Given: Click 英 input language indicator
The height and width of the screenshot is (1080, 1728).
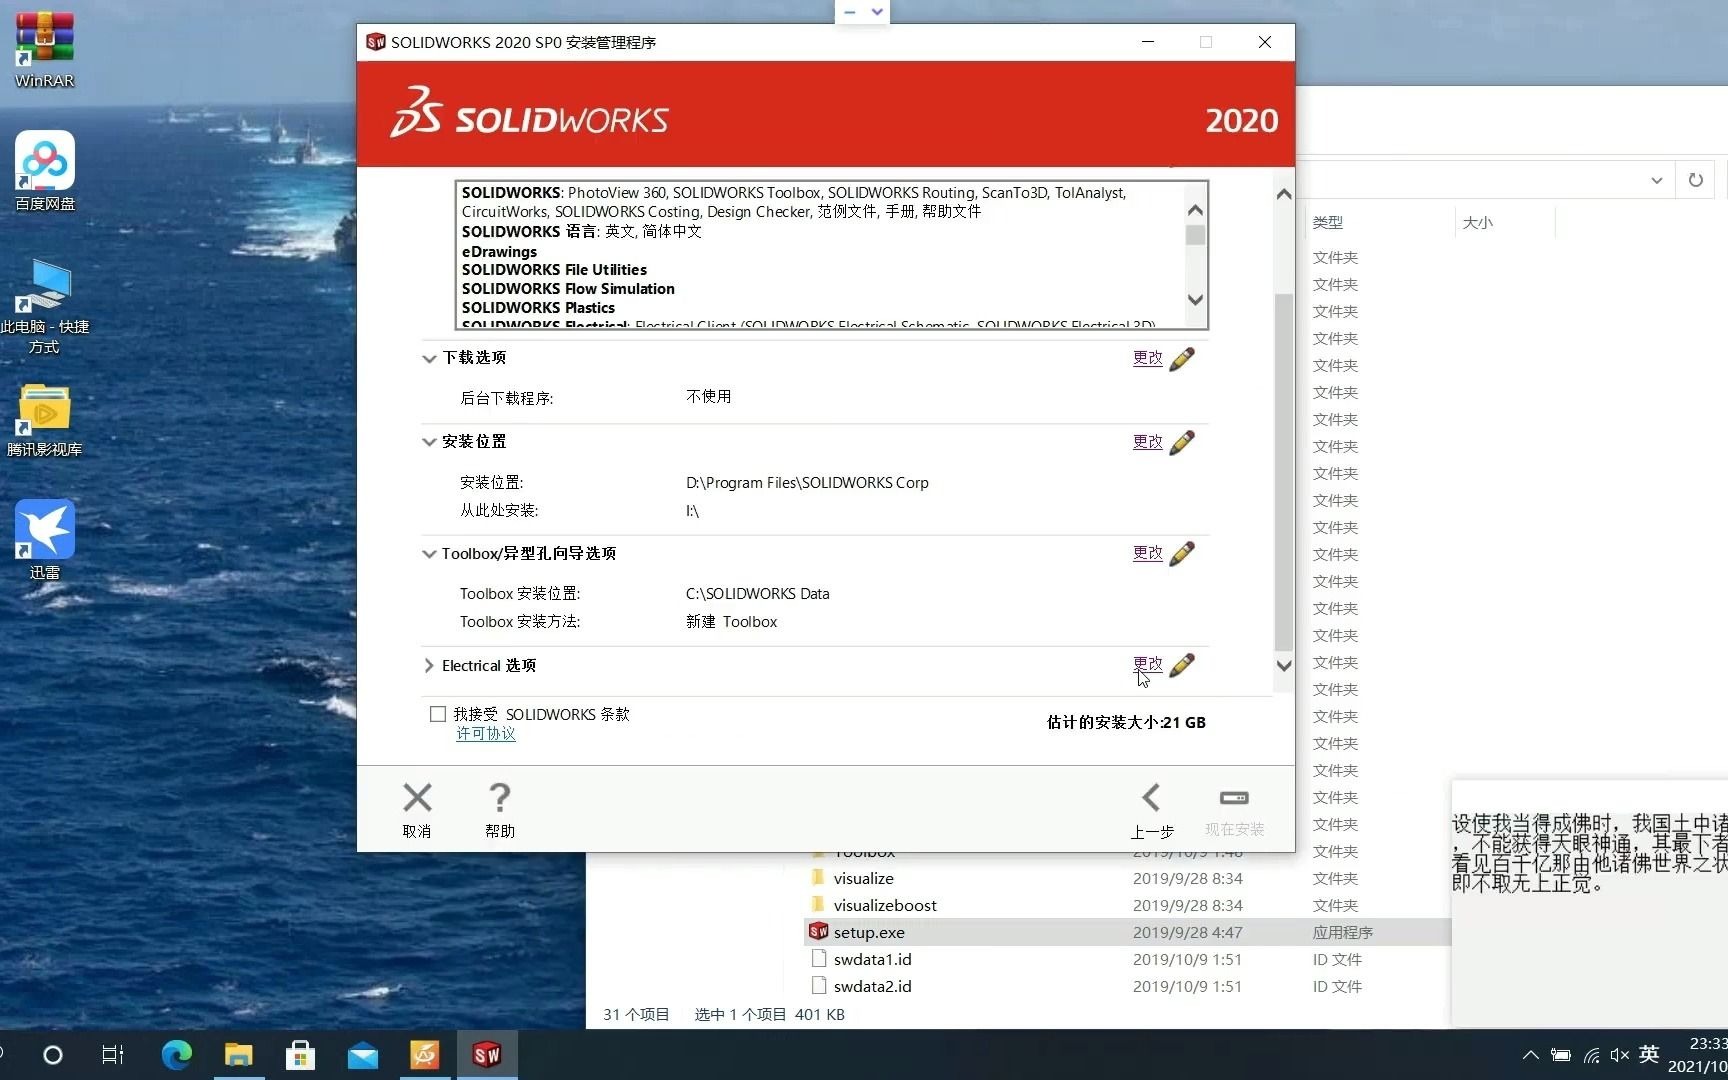Looking at the screenshot, I should [x=1650, y=1054].
